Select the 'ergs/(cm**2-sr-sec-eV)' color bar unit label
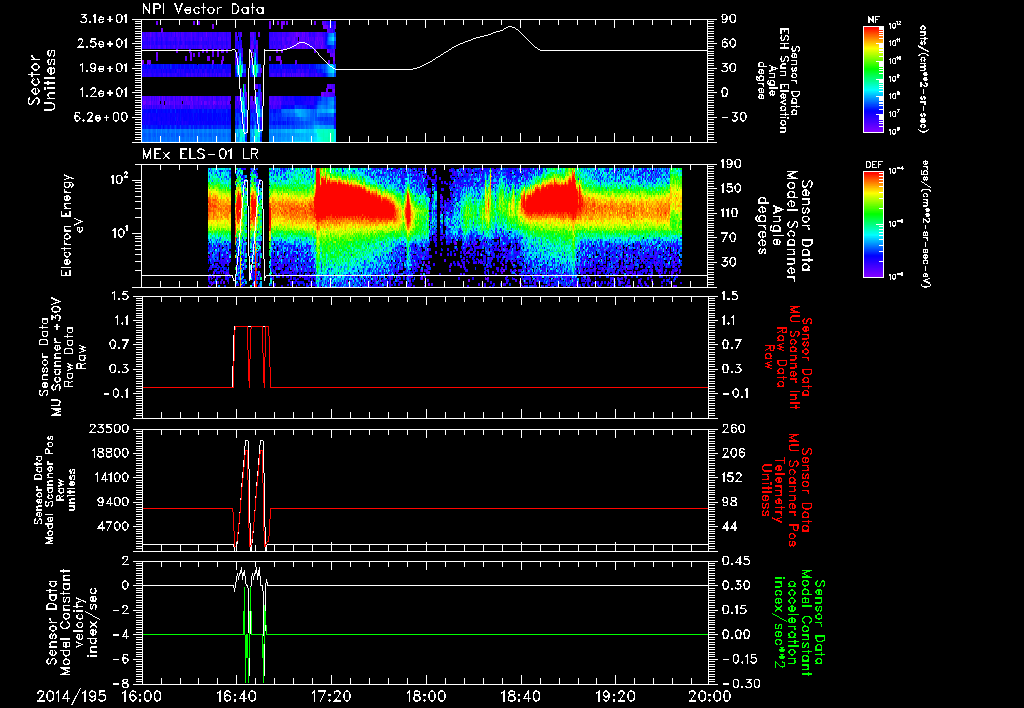This screenshot has height=708, width=1024. [x=925, y=224]
